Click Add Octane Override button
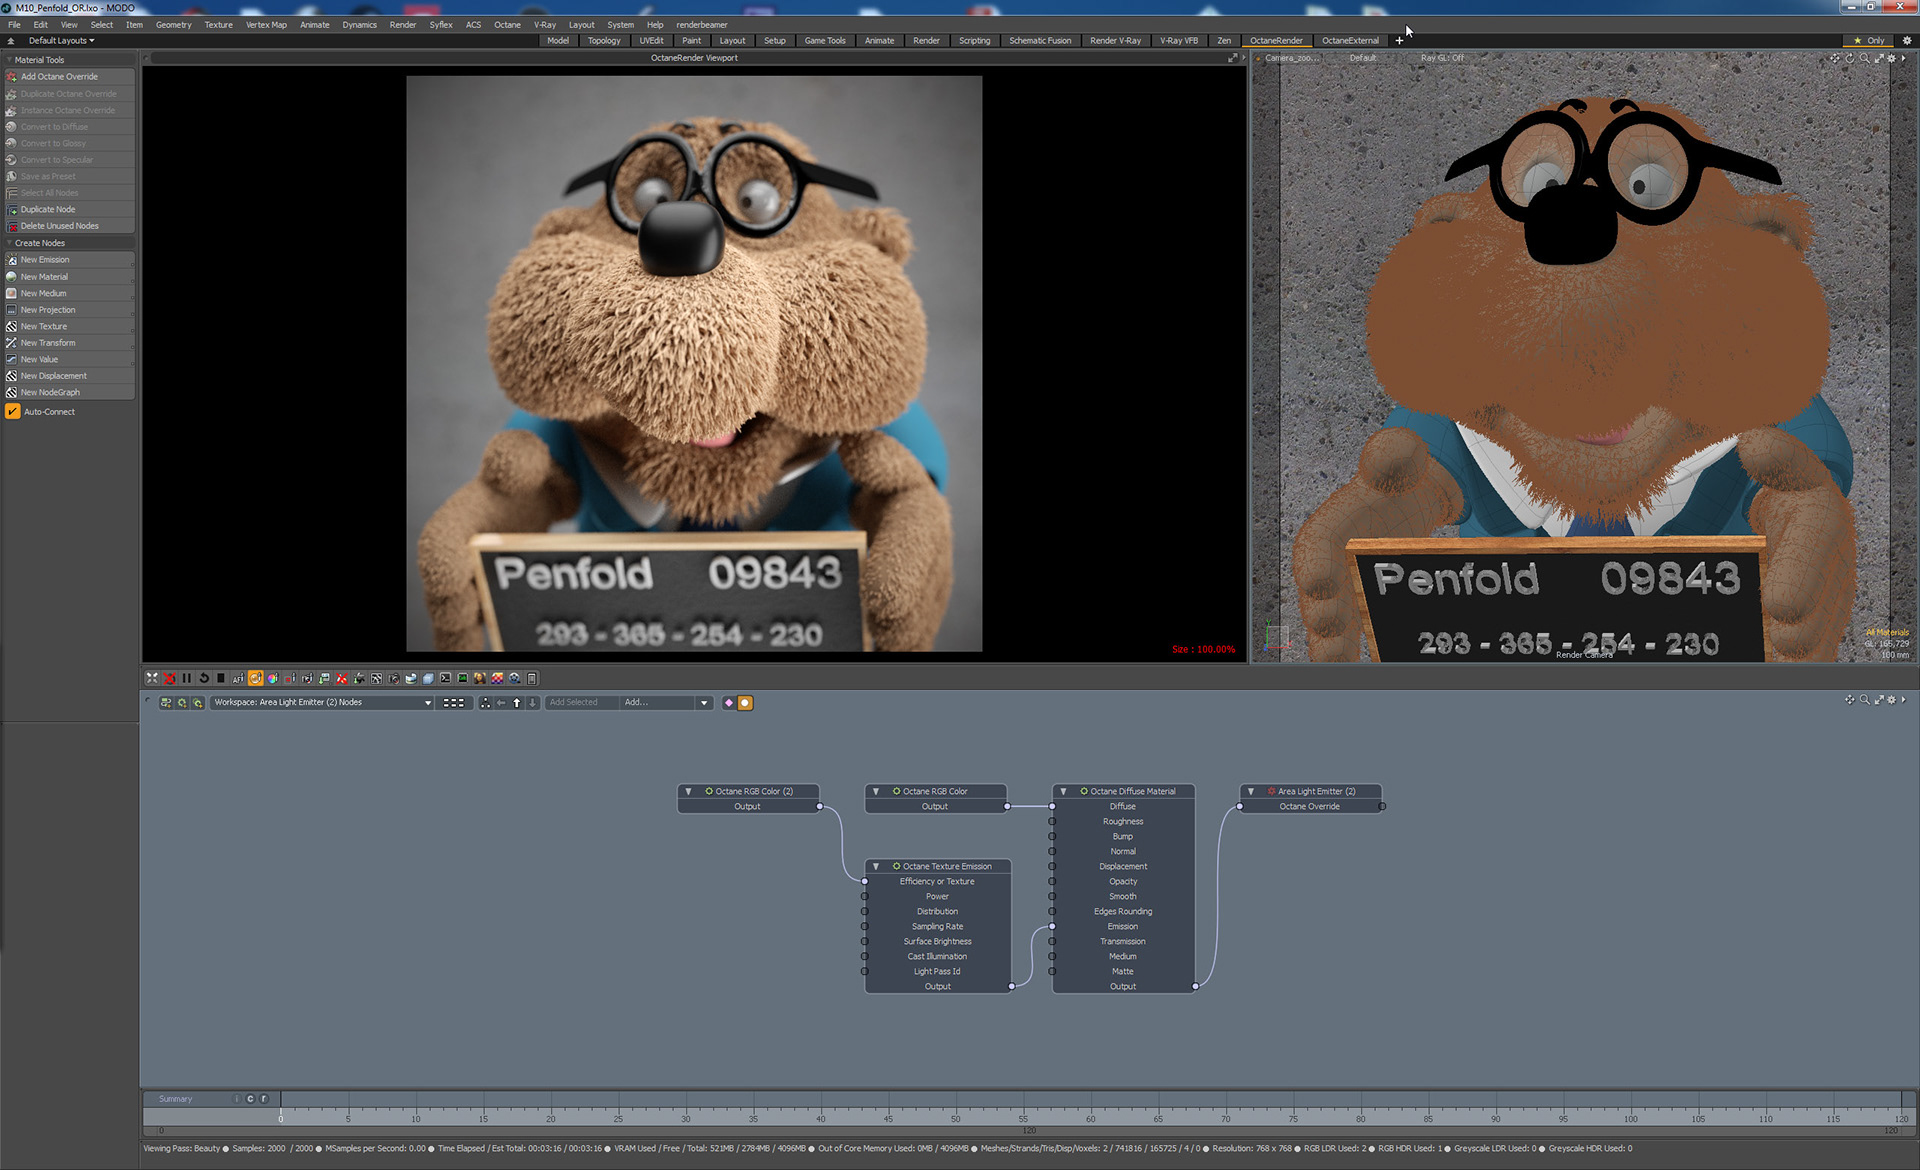1920x1170 pixels. click(x=59, y=77)
